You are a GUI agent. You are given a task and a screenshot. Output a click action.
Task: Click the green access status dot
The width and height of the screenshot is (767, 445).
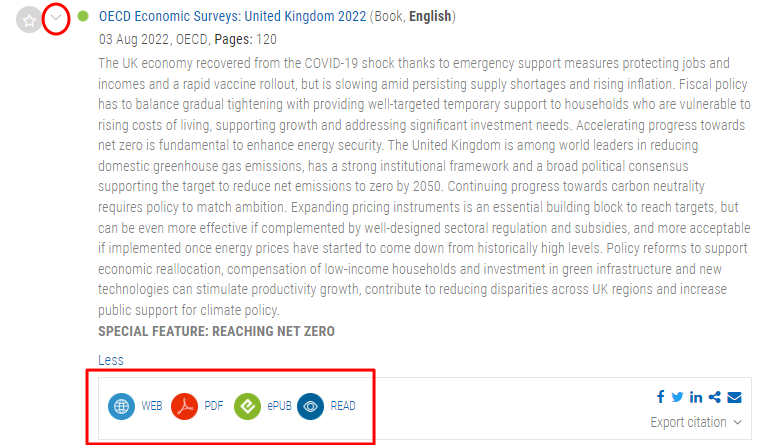[x=83, y=16]
